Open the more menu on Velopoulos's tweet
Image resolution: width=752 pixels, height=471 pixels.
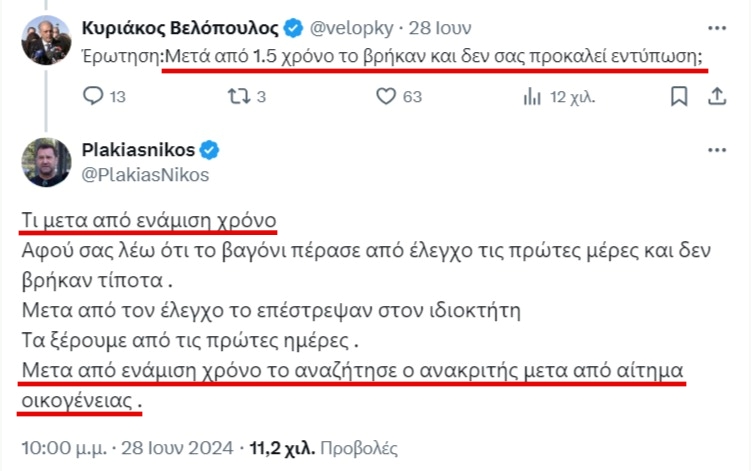pos(717,28)
